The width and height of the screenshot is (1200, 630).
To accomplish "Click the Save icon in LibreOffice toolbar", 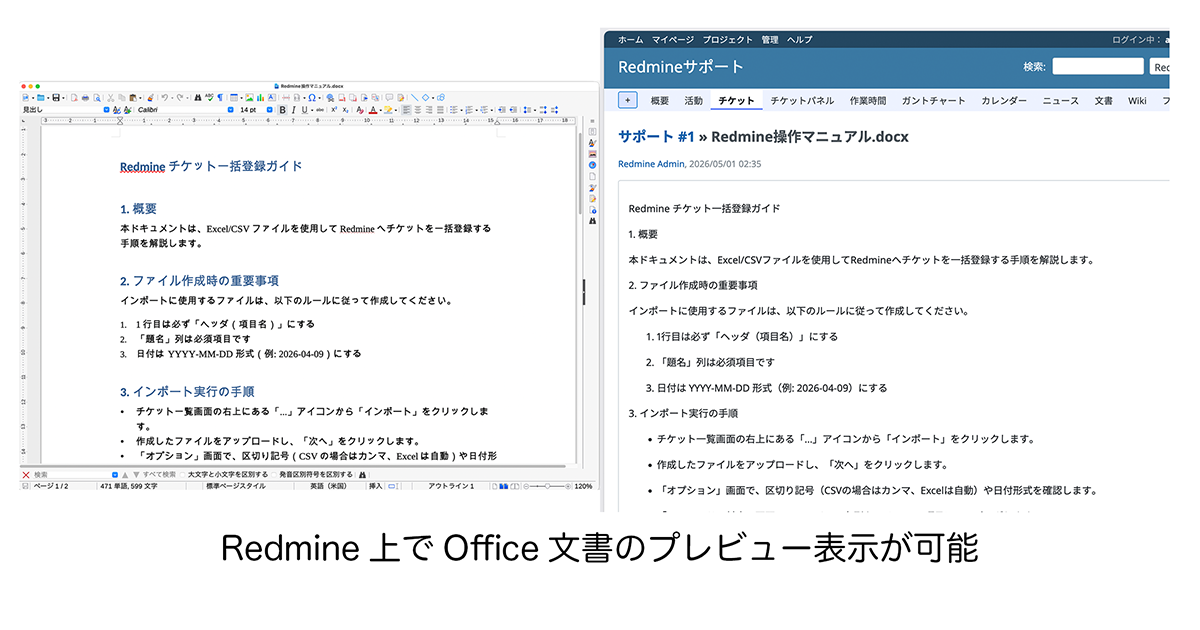I will click(x=56, y=98).
